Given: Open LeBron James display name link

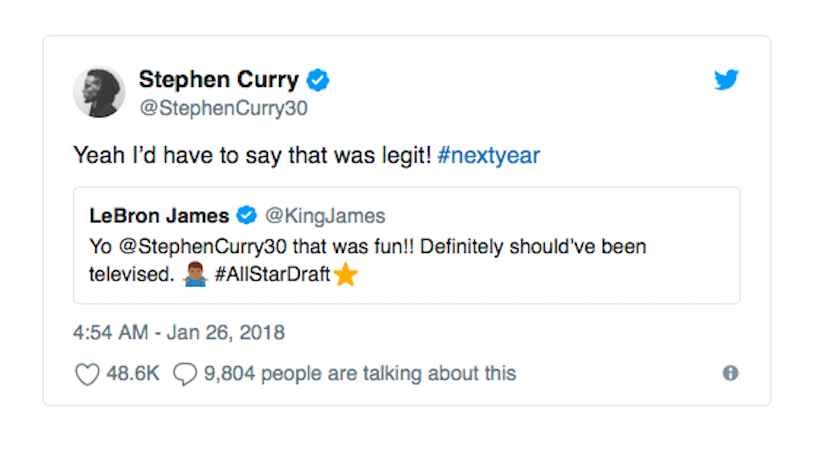Looking at the screenshot, I should (x=159, y=216).
